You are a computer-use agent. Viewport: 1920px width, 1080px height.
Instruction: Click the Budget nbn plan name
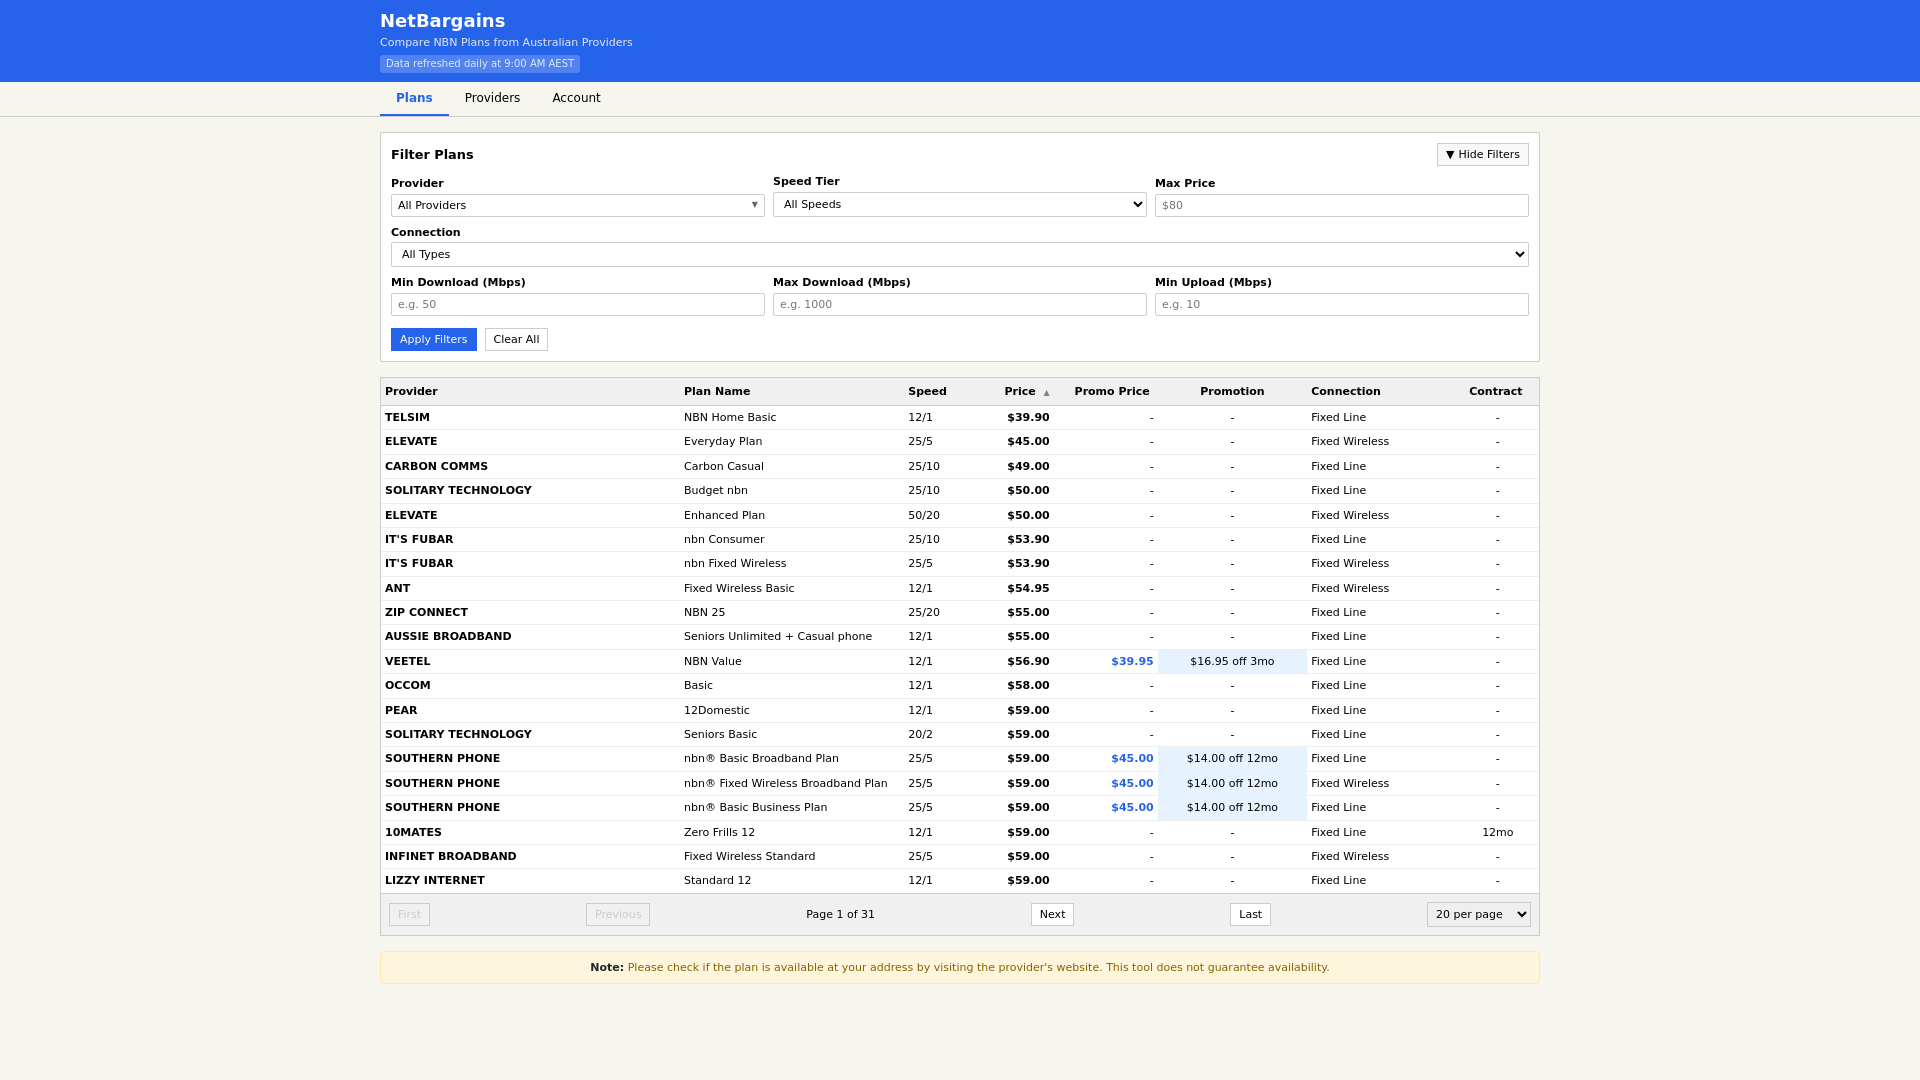[716, 491]
